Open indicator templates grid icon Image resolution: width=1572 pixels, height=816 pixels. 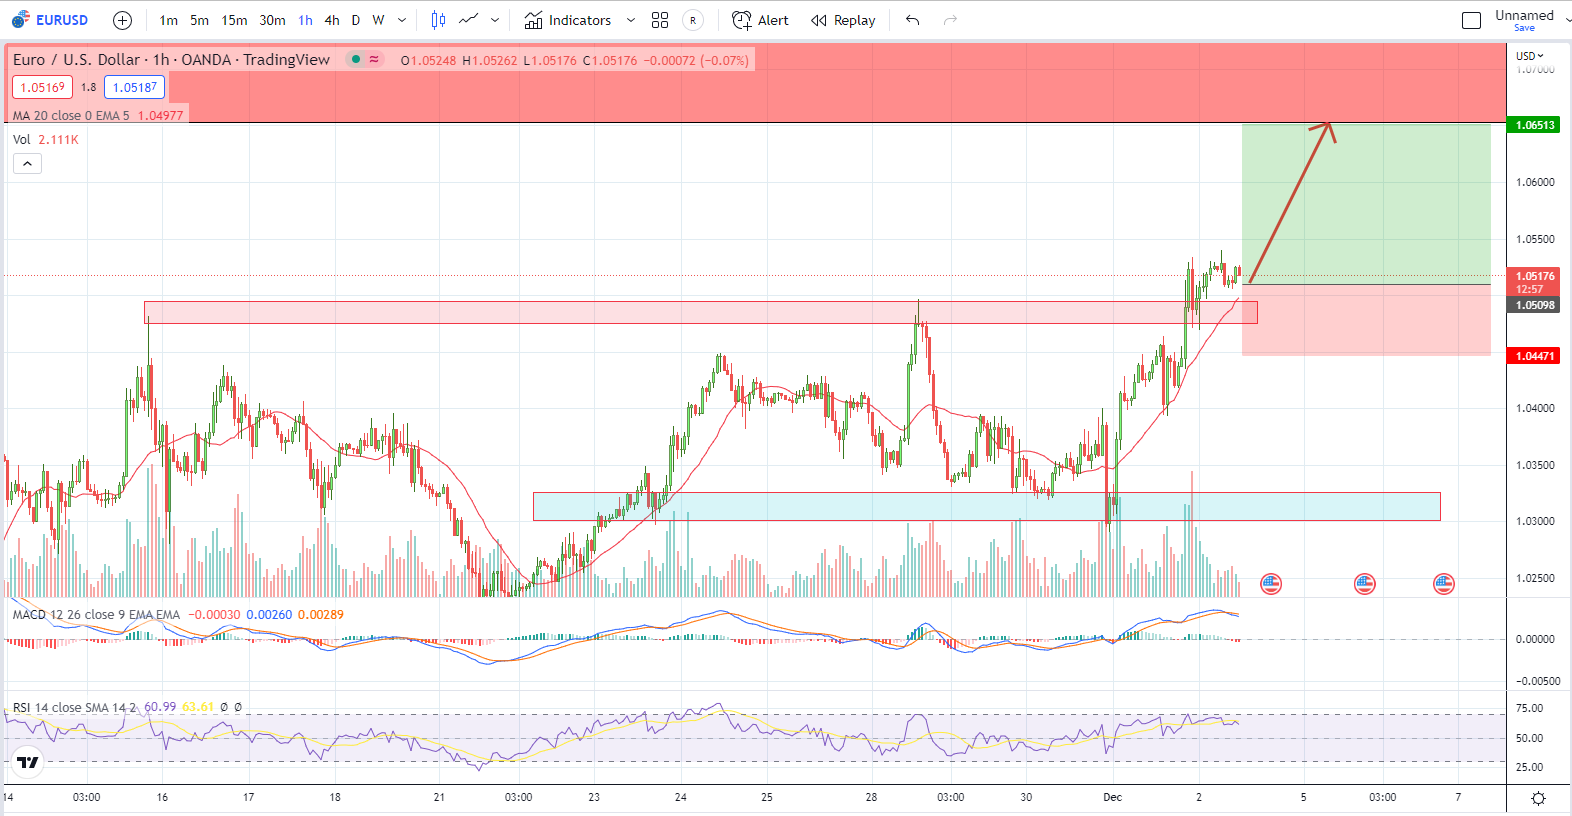[x=660, y=20]
